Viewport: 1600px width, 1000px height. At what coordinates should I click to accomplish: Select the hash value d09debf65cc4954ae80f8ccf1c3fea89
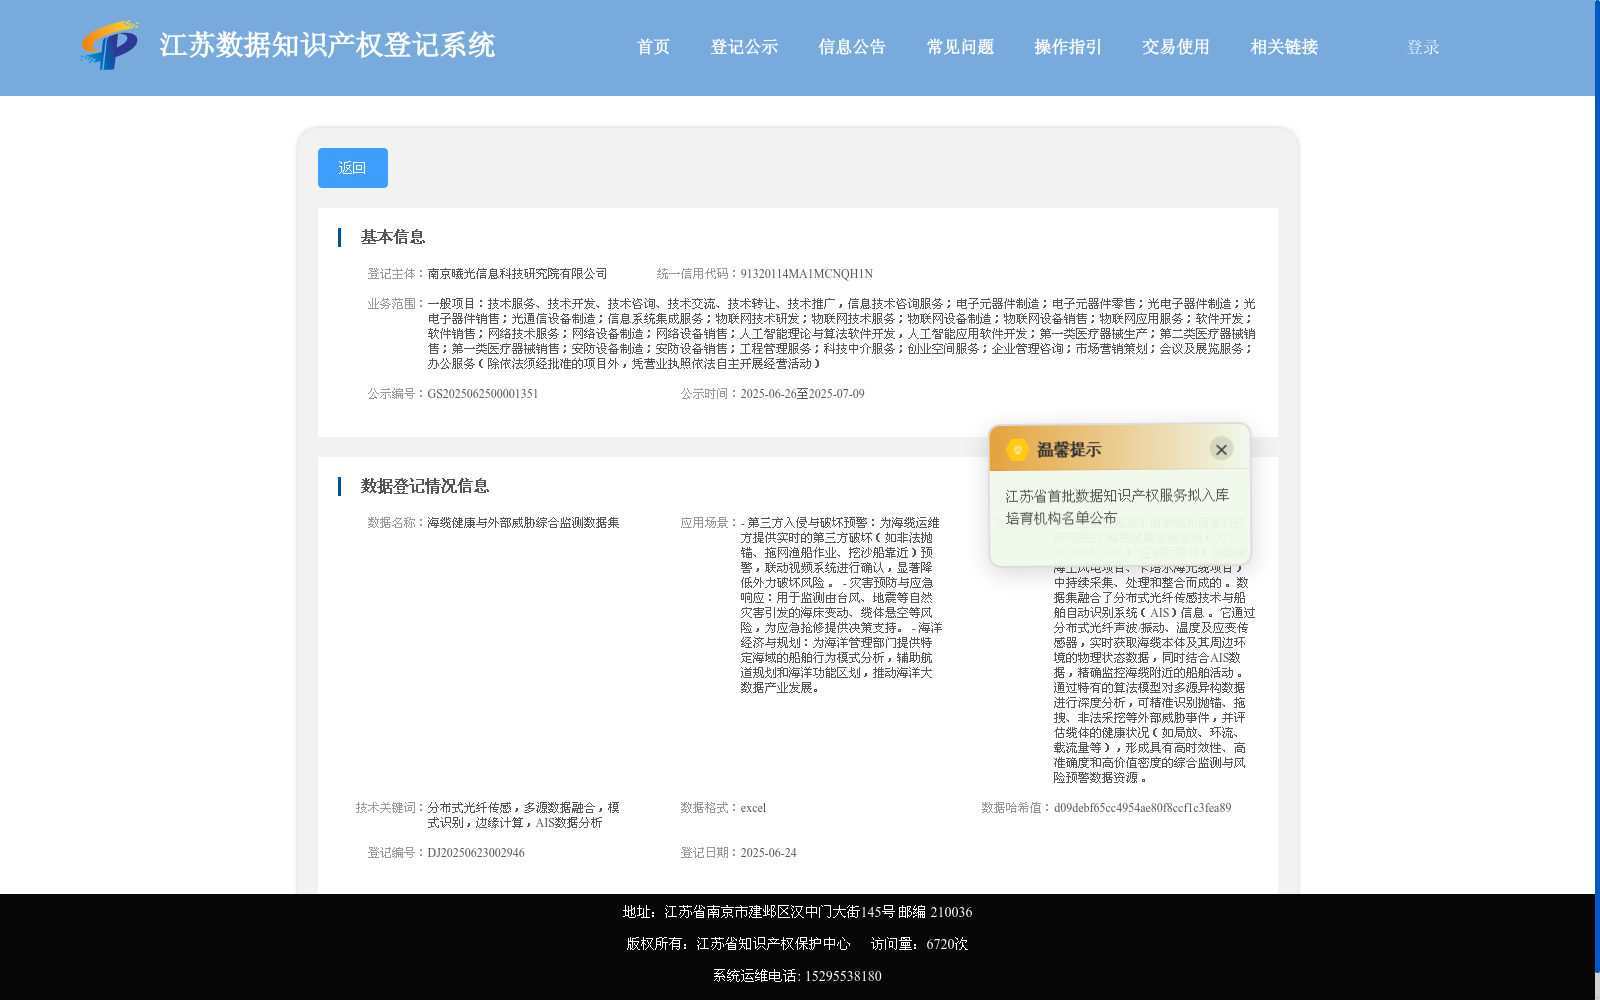click(x=1142, y=808)
